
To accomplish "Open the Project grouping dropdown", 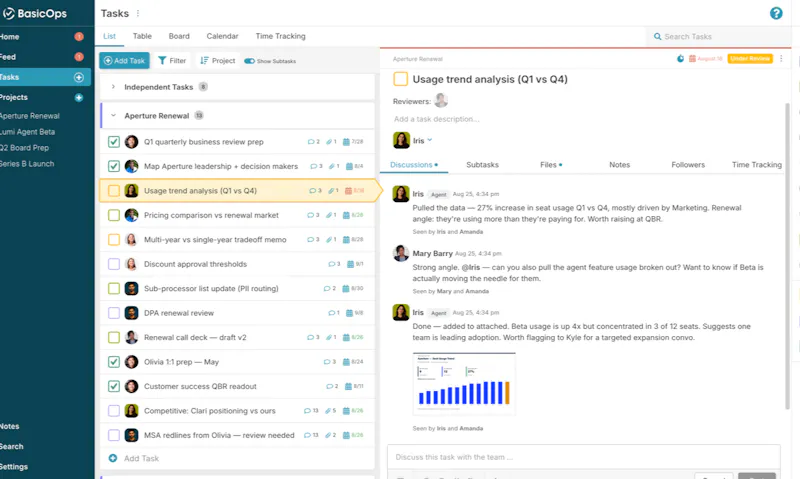I will point(218,61).
